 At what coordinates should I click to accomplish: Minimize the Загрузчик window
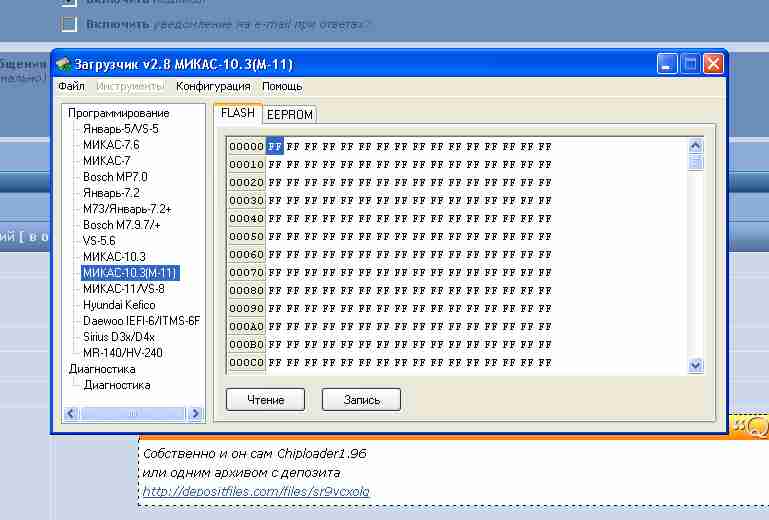[667, 64]
